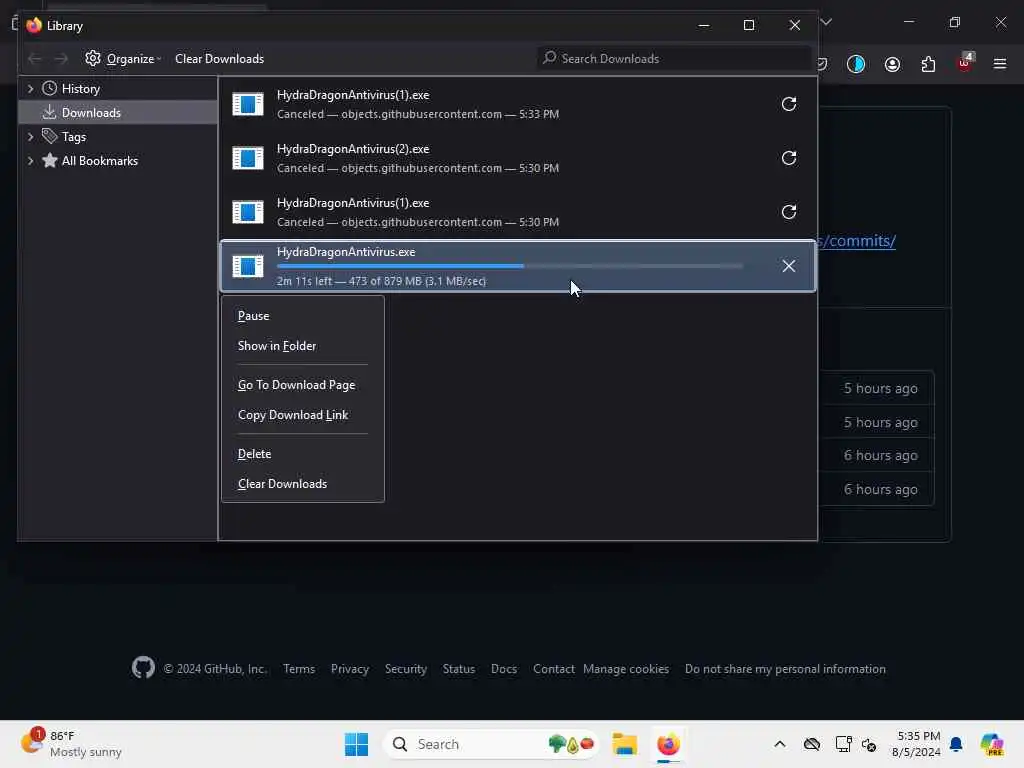Click Do not share my personal information

point(785,669)
